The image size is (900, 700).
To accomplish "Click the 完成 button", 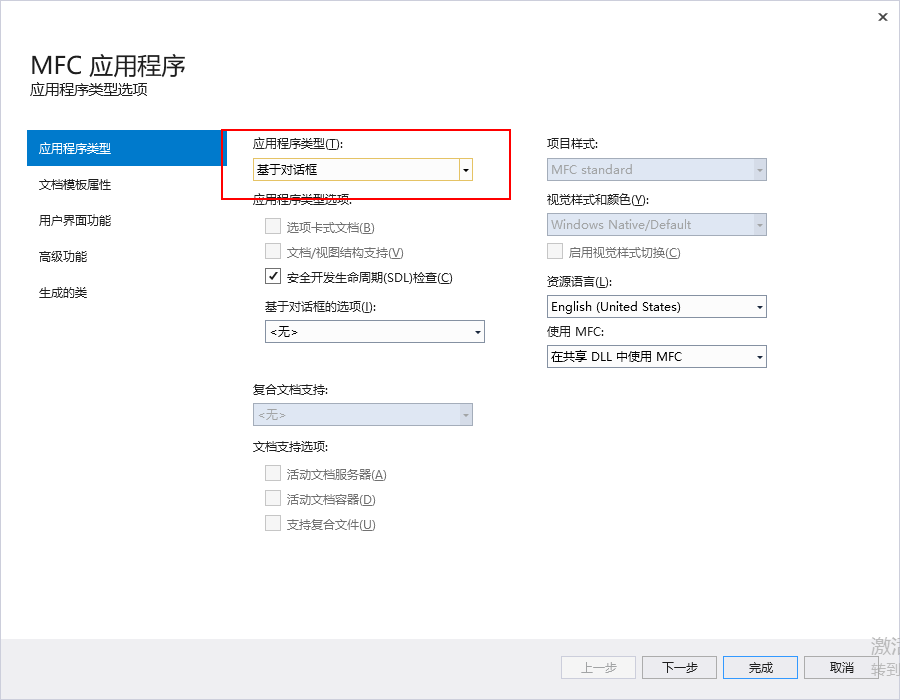I will point(760,667).
